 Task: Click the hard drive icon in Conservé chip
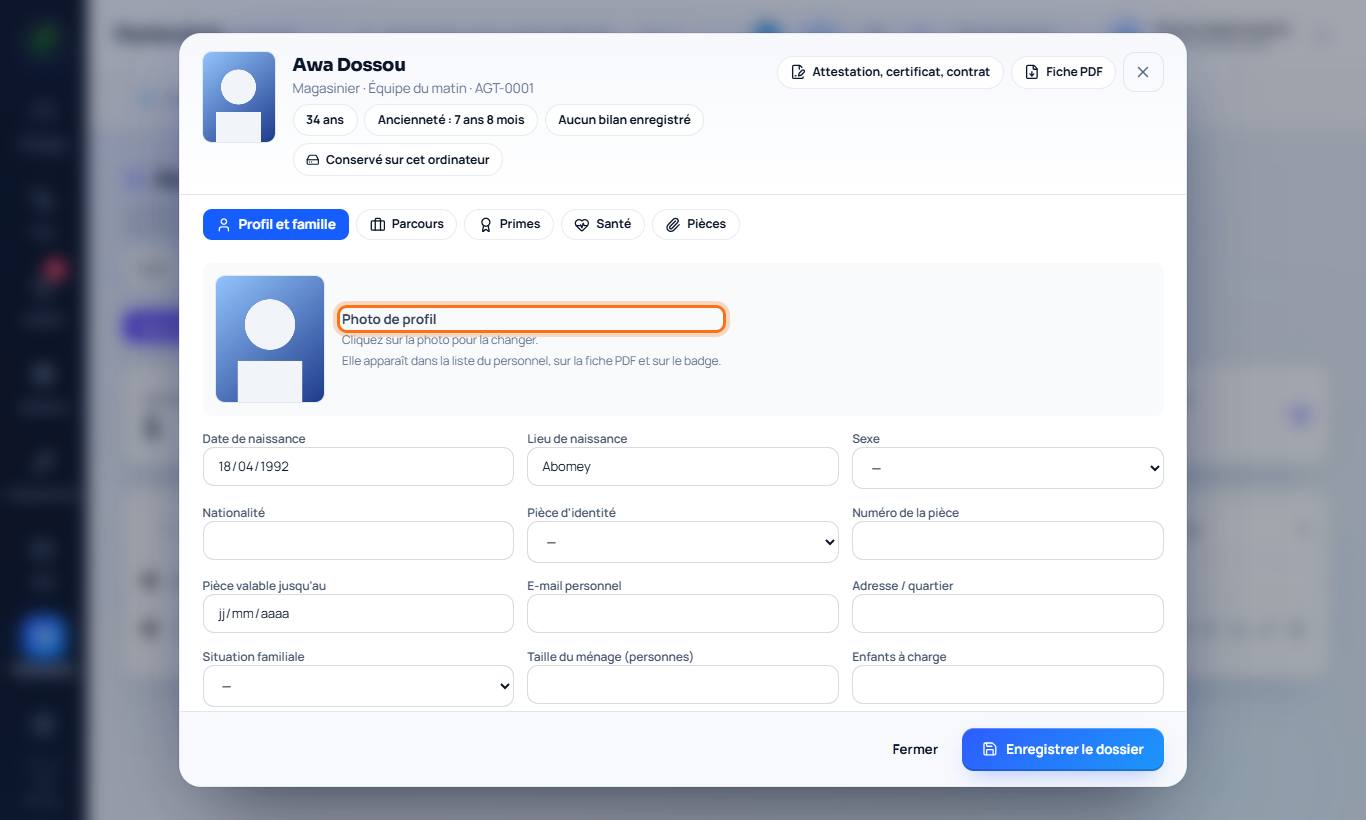click(313, 160)
